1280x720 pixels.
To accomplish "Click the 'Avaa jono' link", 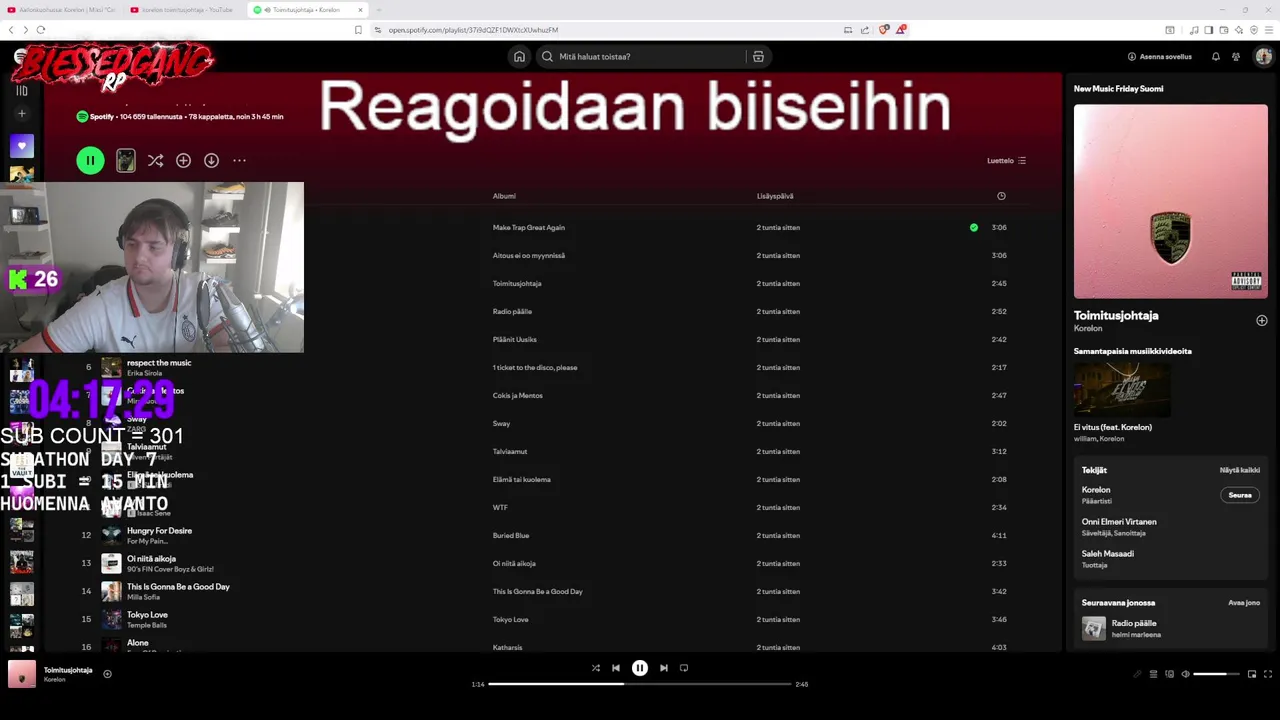I will (x=1244, y=603).
